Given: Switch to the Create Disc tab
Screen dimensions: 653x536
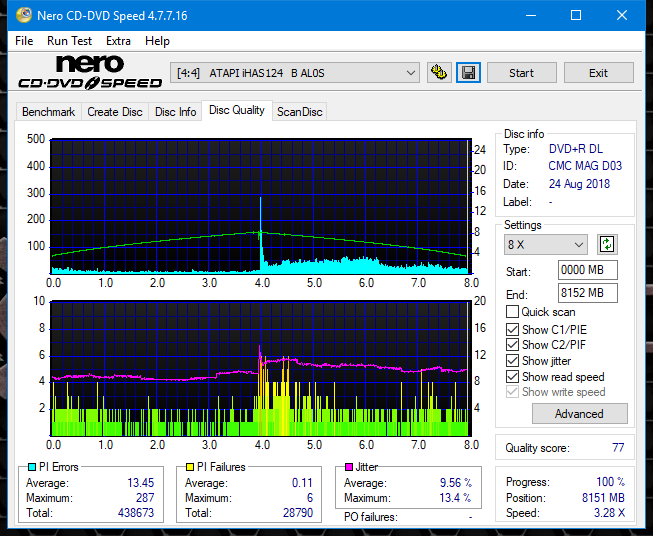Looking at the screenshot, I should pos(115,112).
